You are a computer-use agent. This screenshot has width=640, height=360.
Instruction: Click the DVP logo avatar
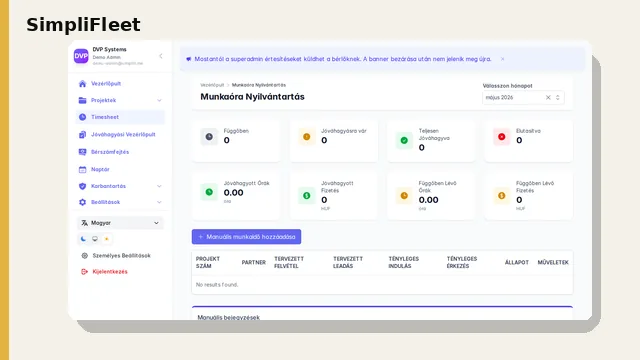click(x=81, y=56)
